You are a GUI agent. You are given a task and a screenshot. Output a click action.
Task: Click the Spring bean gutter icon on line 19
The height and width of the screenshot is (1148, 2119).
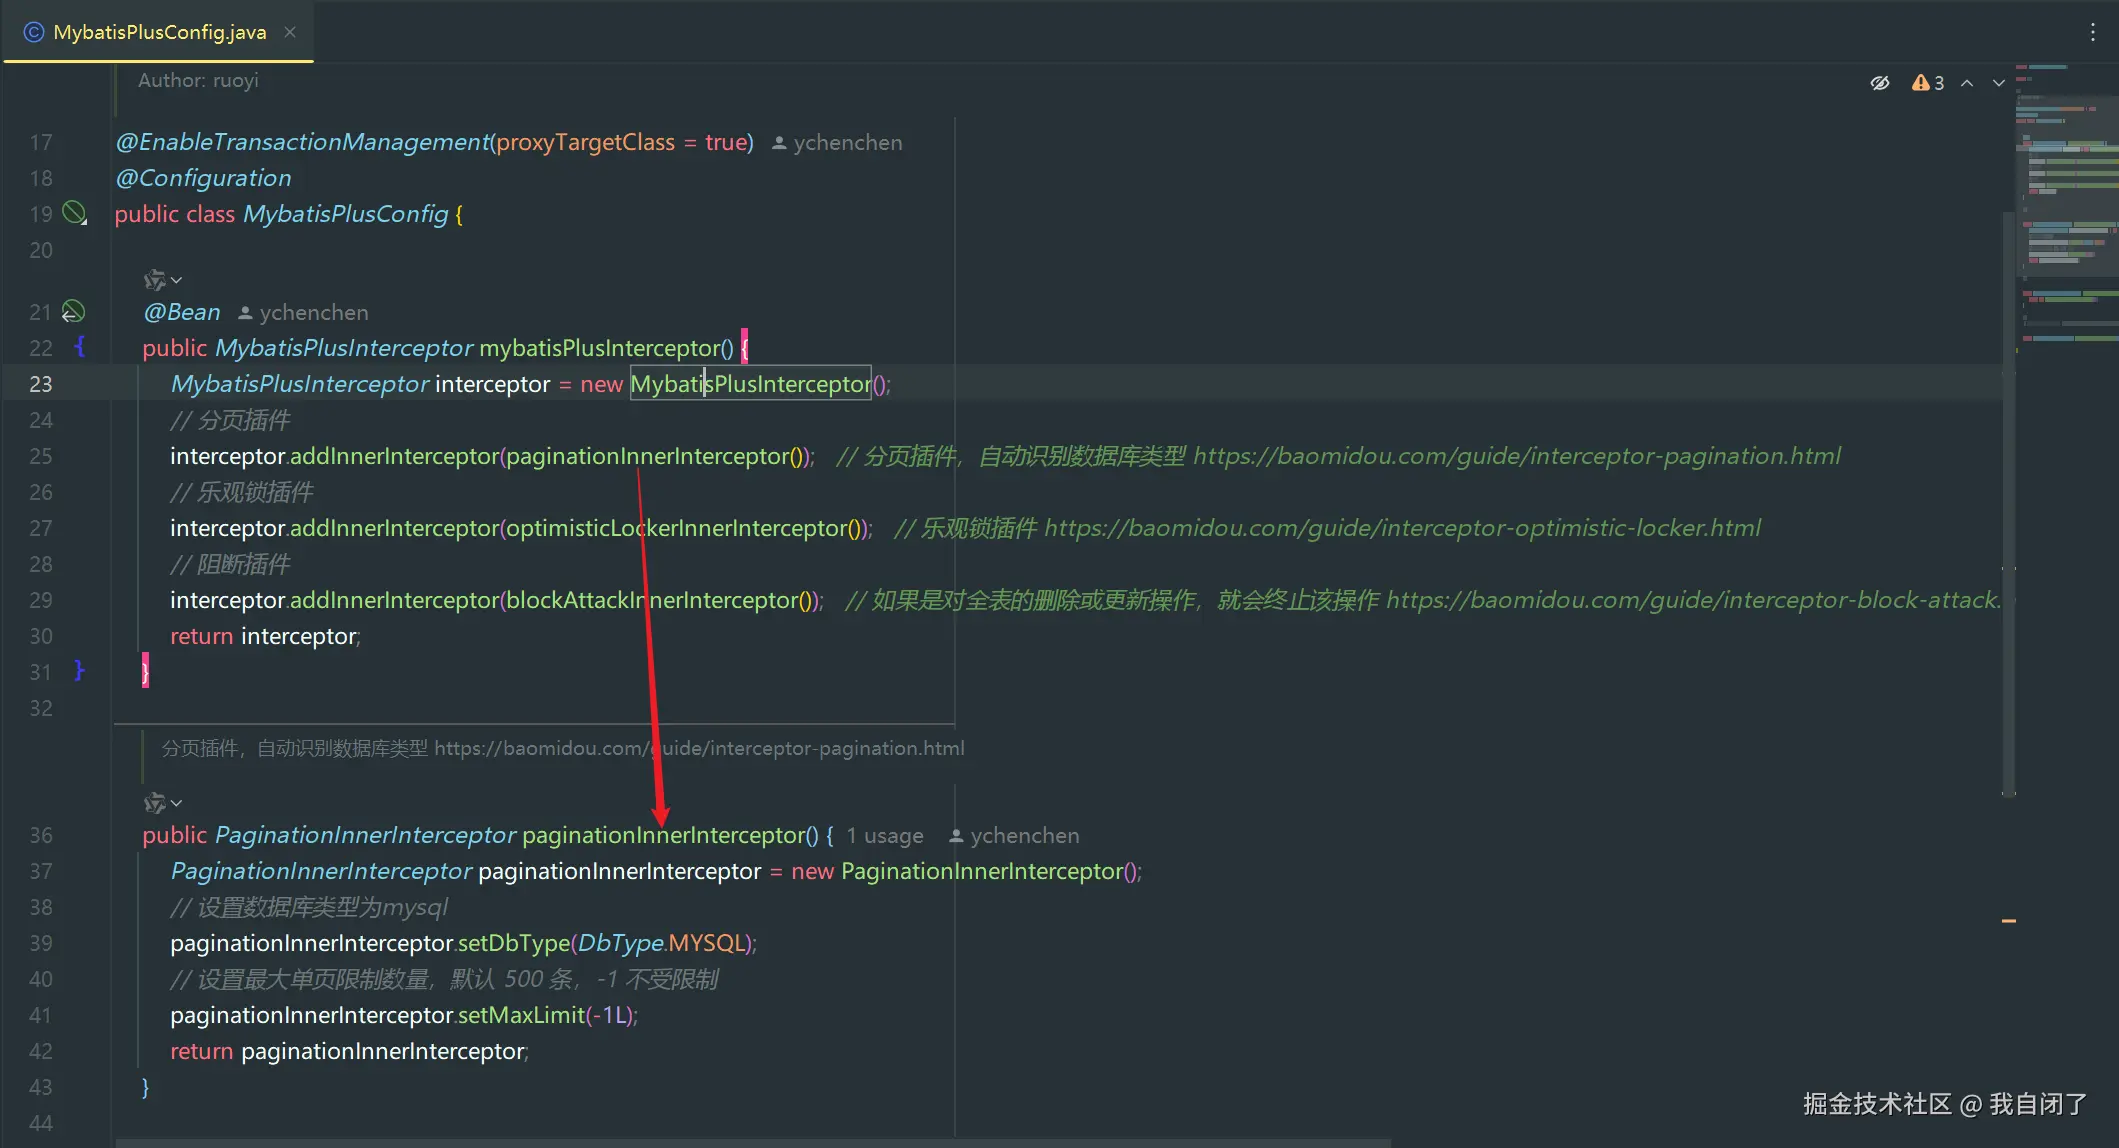click(74, 212)
